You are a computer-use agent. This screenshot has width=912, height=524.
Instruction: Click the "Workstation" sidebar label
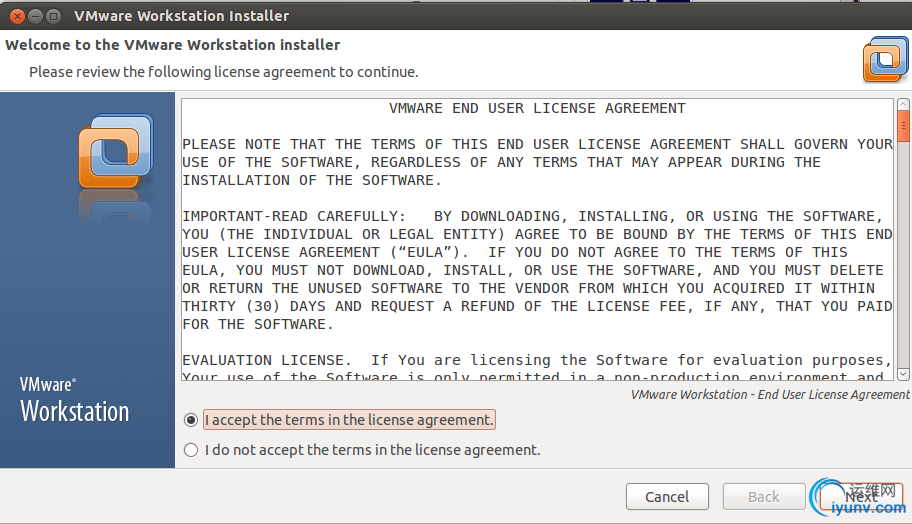[75, 412]
